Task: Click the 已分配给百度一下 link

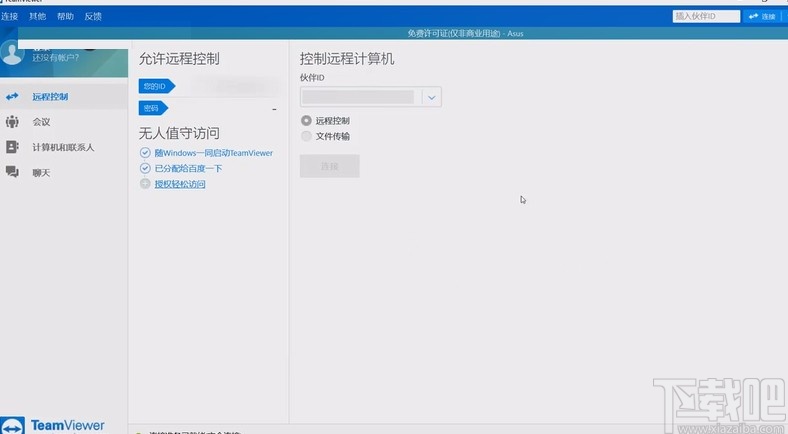Action: coord(188,168)
